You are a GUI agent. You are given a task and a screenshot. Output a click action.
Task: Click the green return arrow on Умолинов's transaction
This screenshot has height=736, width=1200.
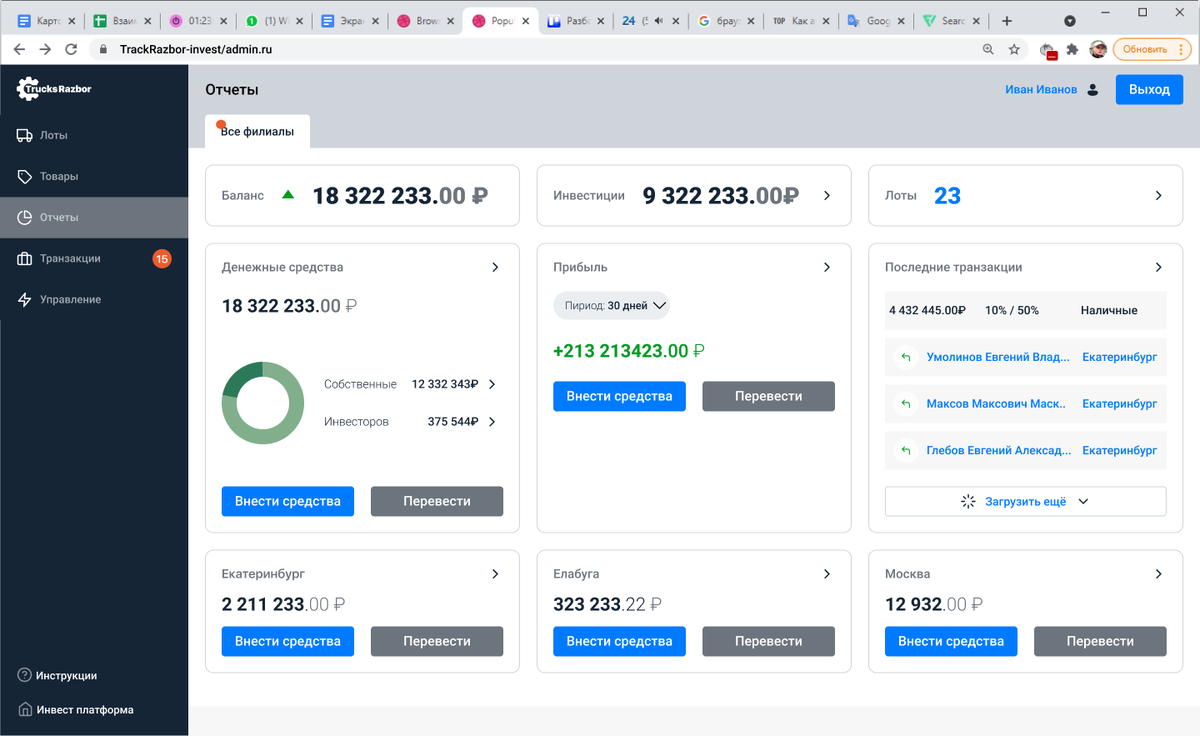point(906,357)
